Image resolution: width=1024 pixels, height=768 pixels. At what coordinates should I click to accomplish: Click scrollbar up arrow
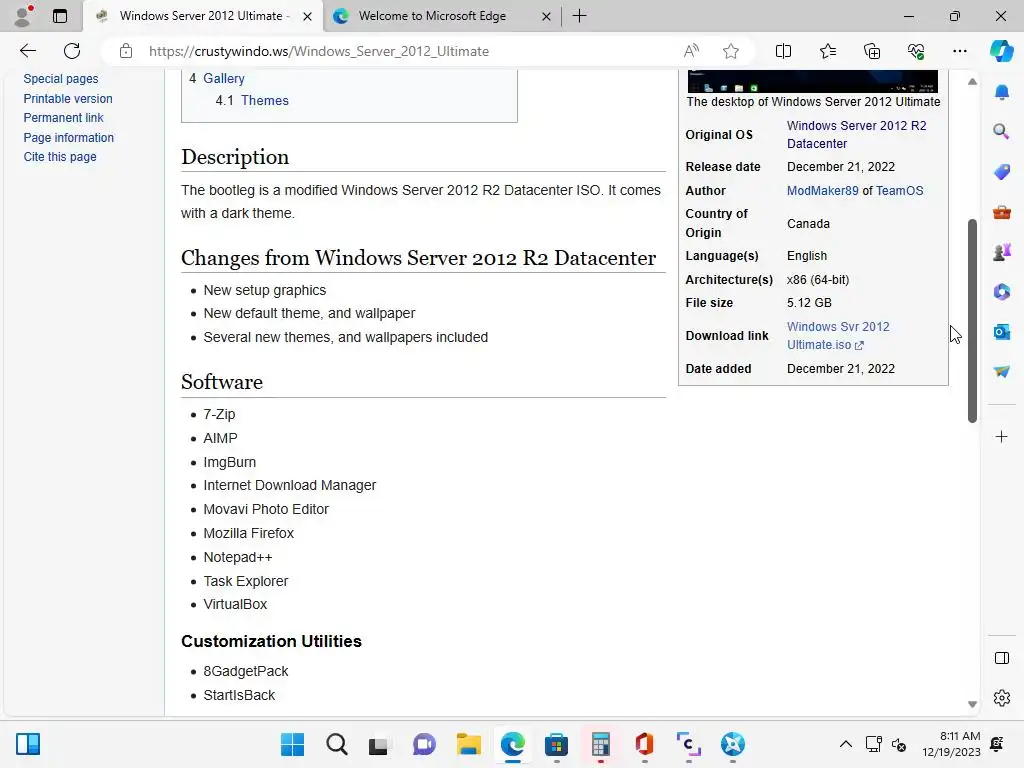pos(972,82)
